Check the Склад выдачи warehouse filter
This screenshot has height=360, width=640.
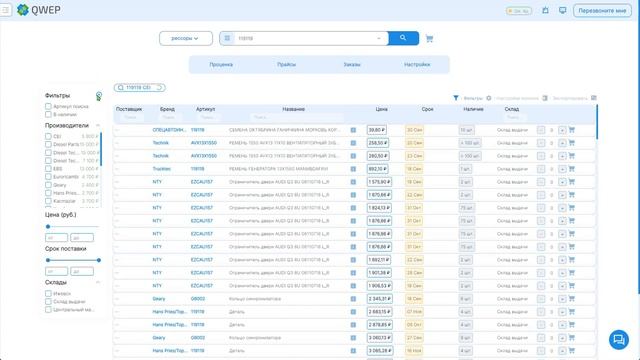point(48,302)
